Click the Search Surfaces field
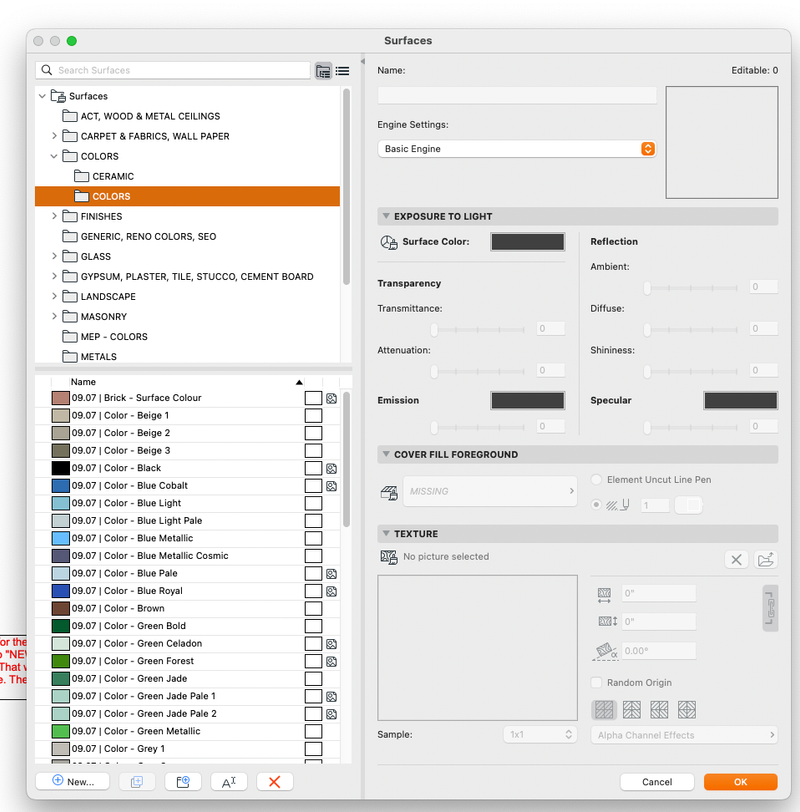The height and width of the screenshot is (812, 800). pyautogui.click(x=173, y=70)
